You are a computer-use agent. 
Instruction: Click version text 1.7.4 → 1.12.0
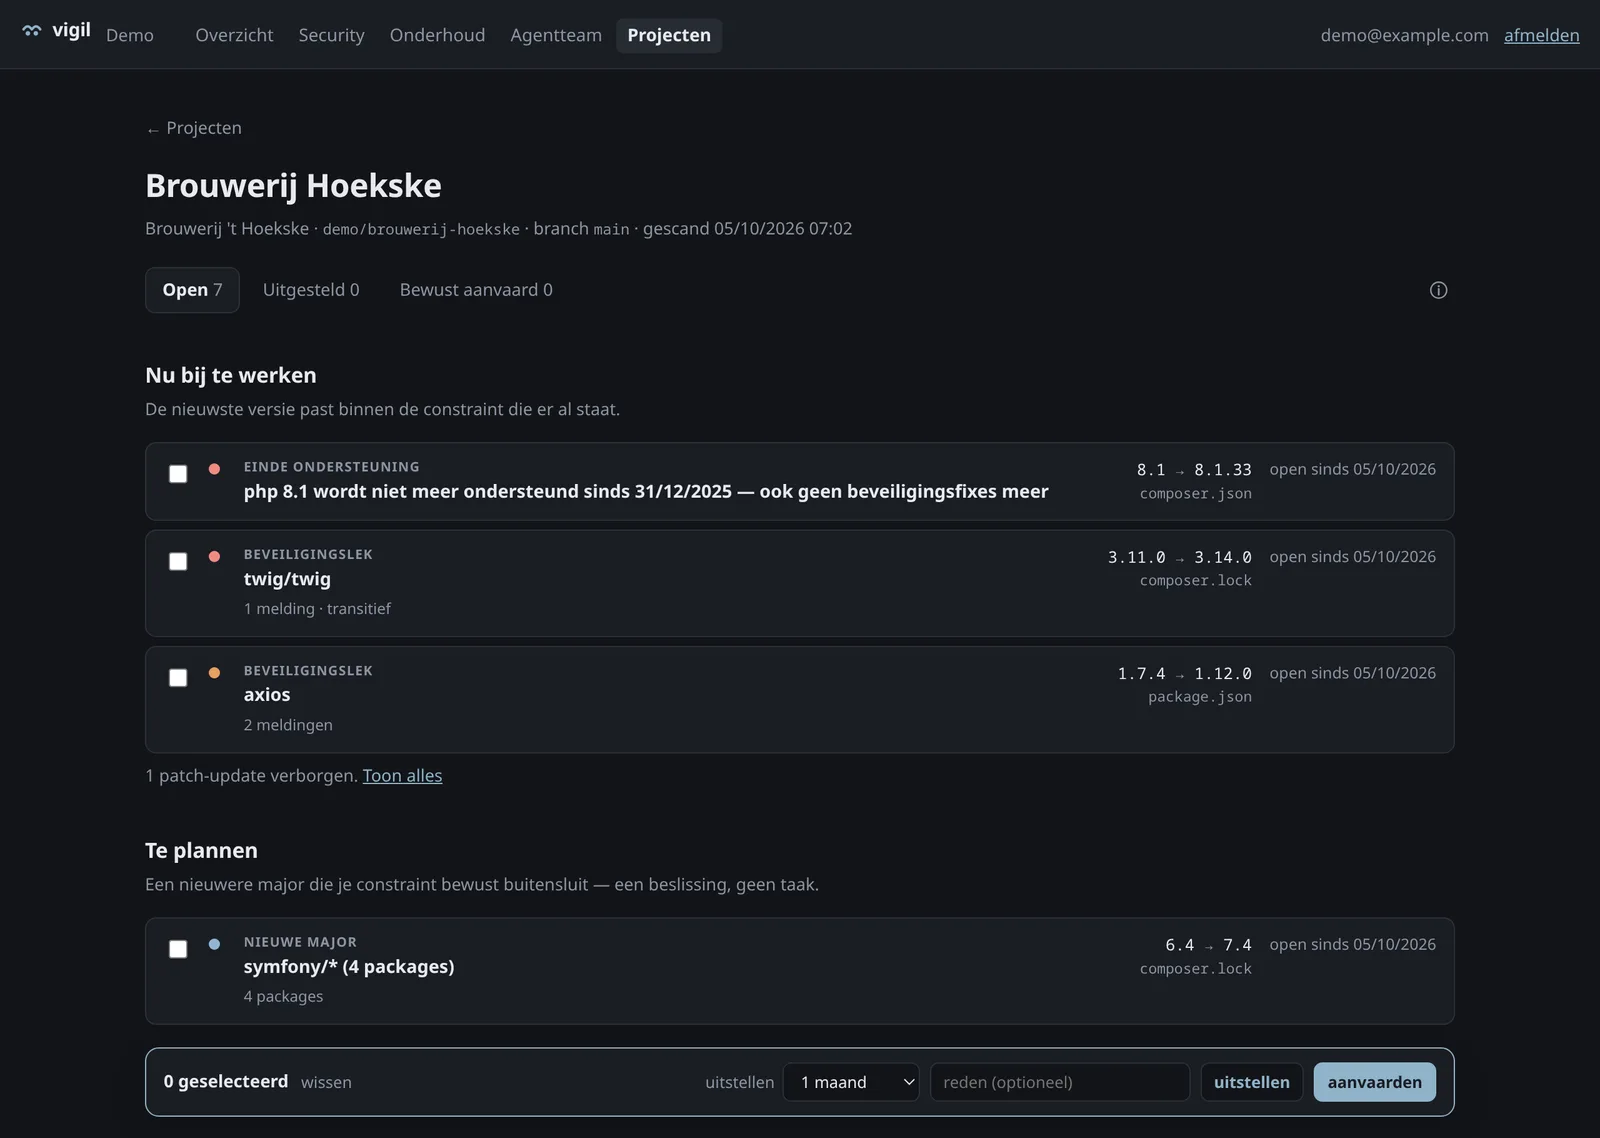(1184, 674)
